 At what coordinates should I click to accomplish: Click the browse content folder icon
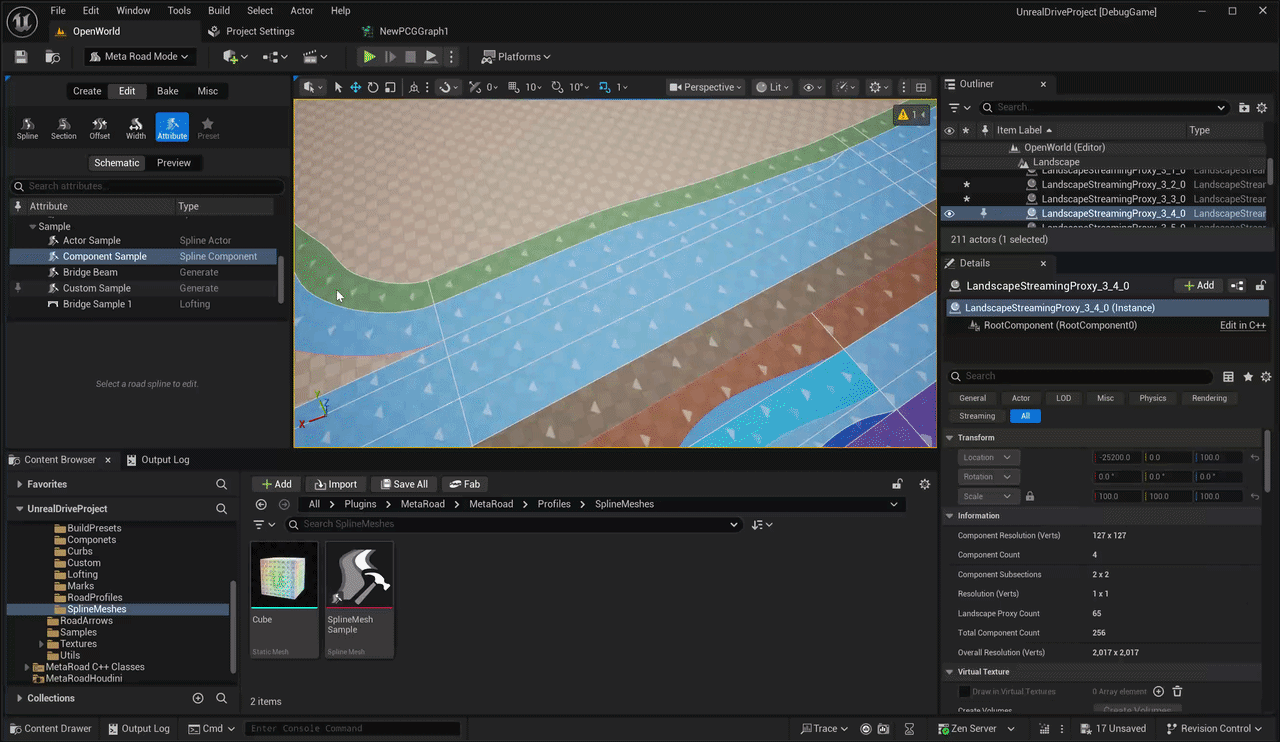(52, 57)
